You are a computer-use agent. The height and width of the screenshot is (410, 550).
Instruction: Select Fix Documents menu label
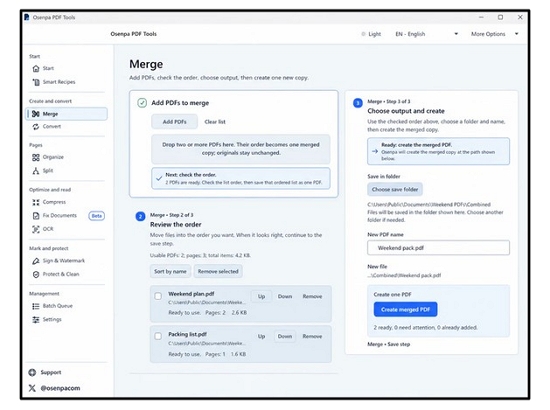(60, 216)
